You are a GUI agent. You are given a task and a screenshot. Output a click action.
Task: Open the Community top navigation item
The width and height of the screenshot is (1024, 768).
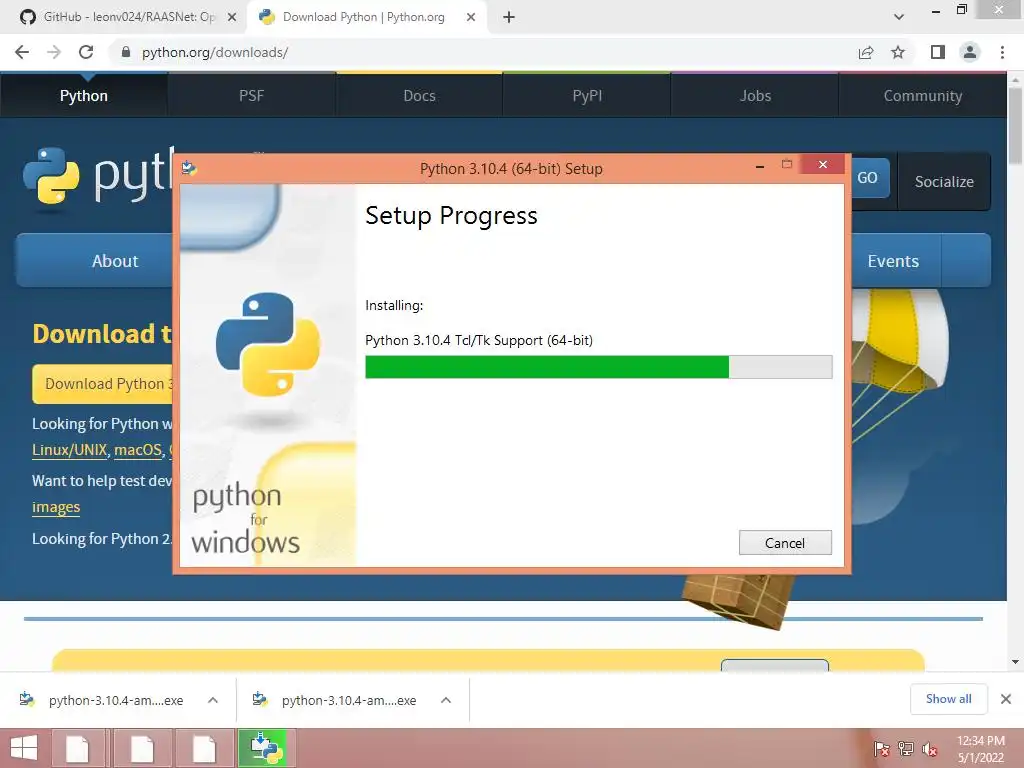(923, 96)
